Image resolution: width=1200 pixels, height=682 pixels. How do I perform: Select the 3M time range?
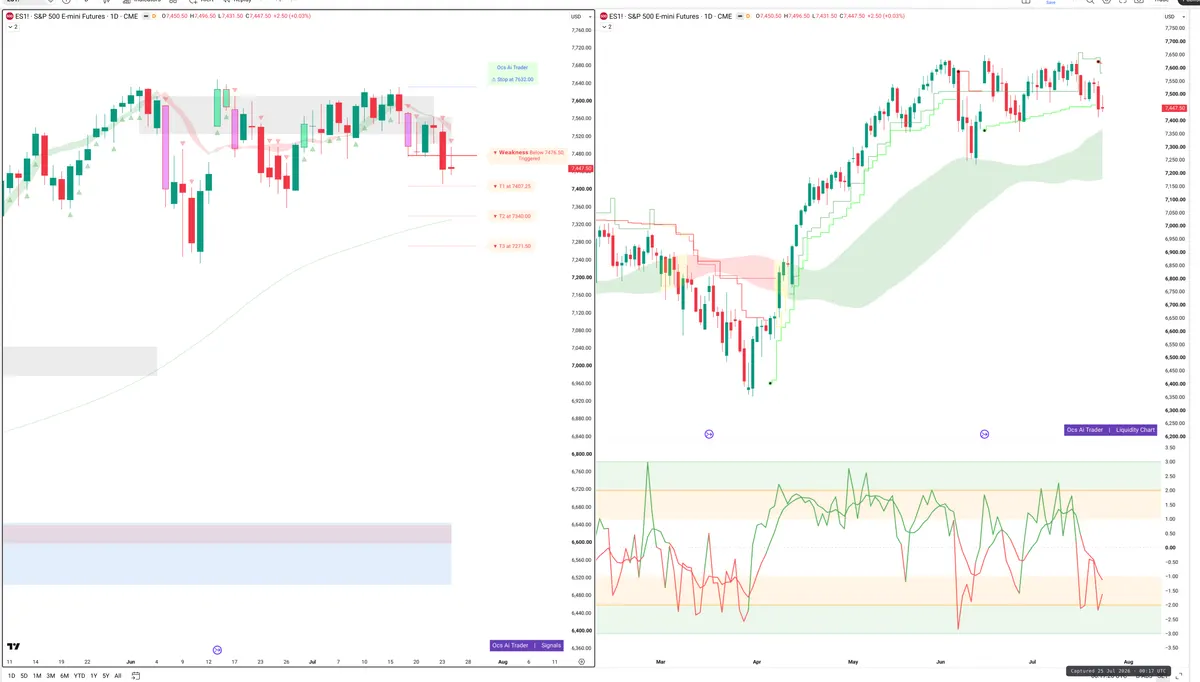[x=51, y=676]
